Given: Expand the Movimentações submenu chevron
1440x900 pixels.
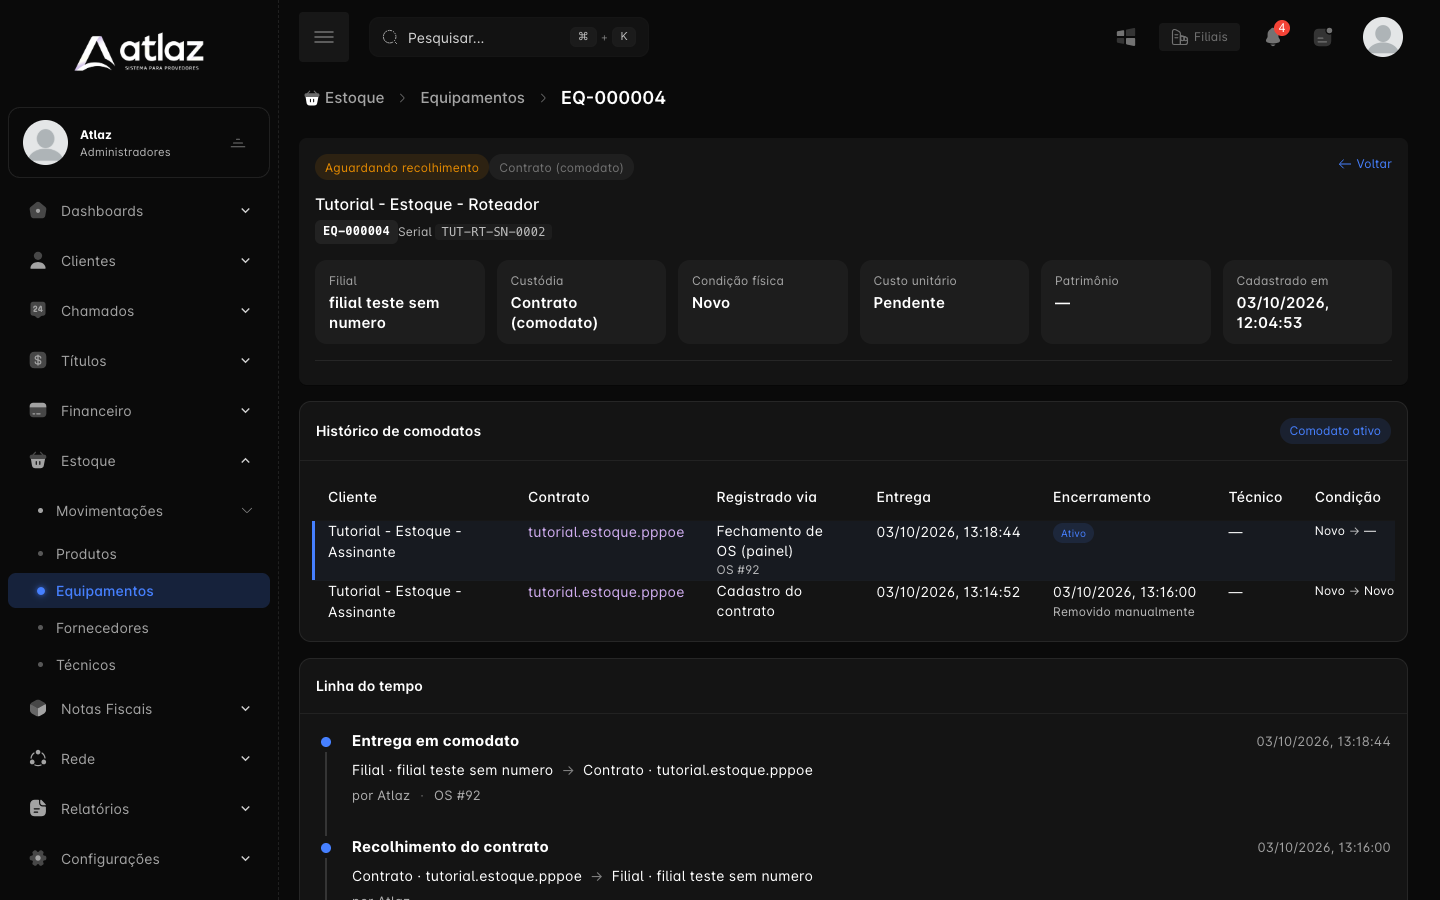Looking at the screenshot, I should 247,511.
